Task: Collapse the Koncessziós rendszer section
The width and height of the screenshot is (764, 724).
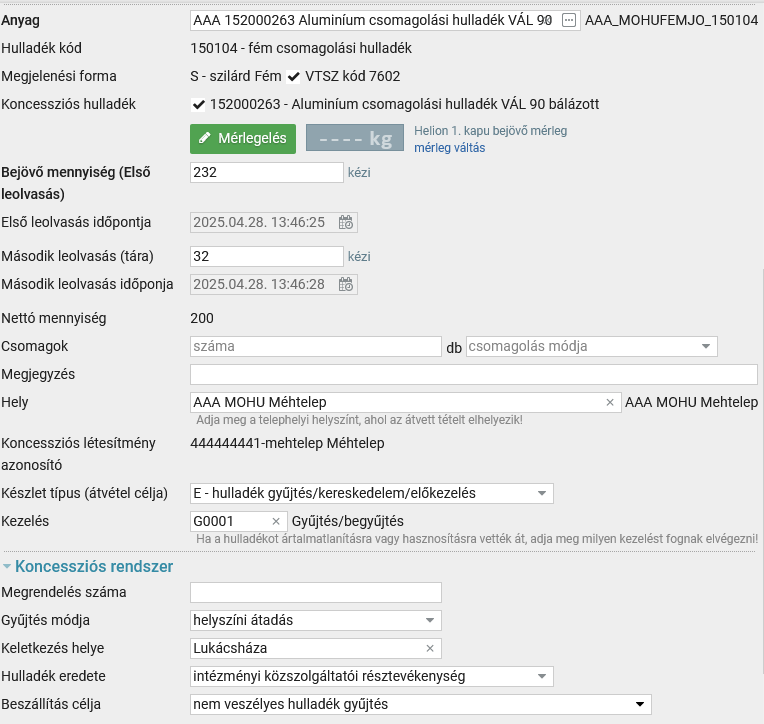Action: (88, 566)
